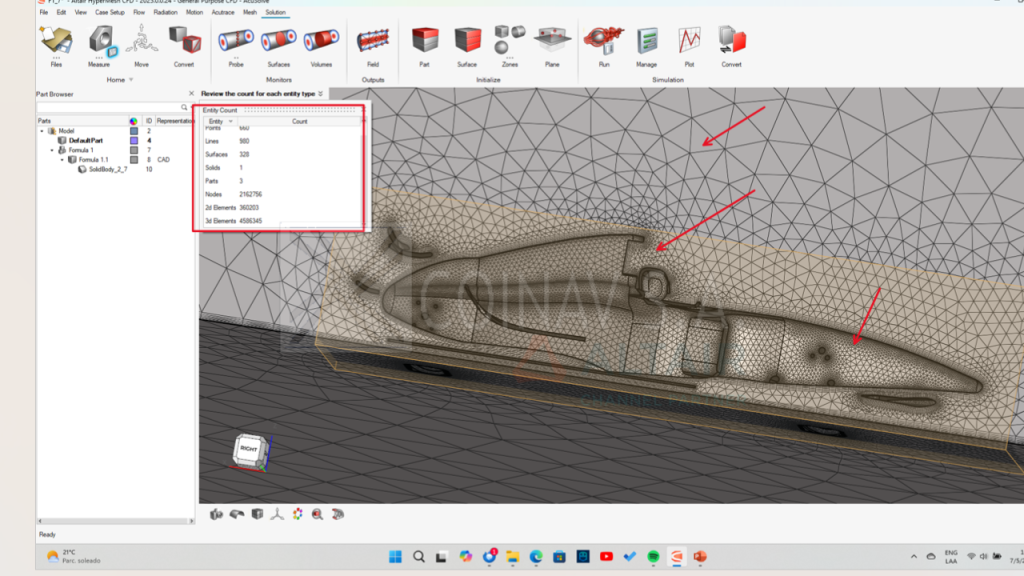Collapse the Formula 1.1 tree node
The width and height of the screenshot is (1024, 576).
[x=62, y=160]
